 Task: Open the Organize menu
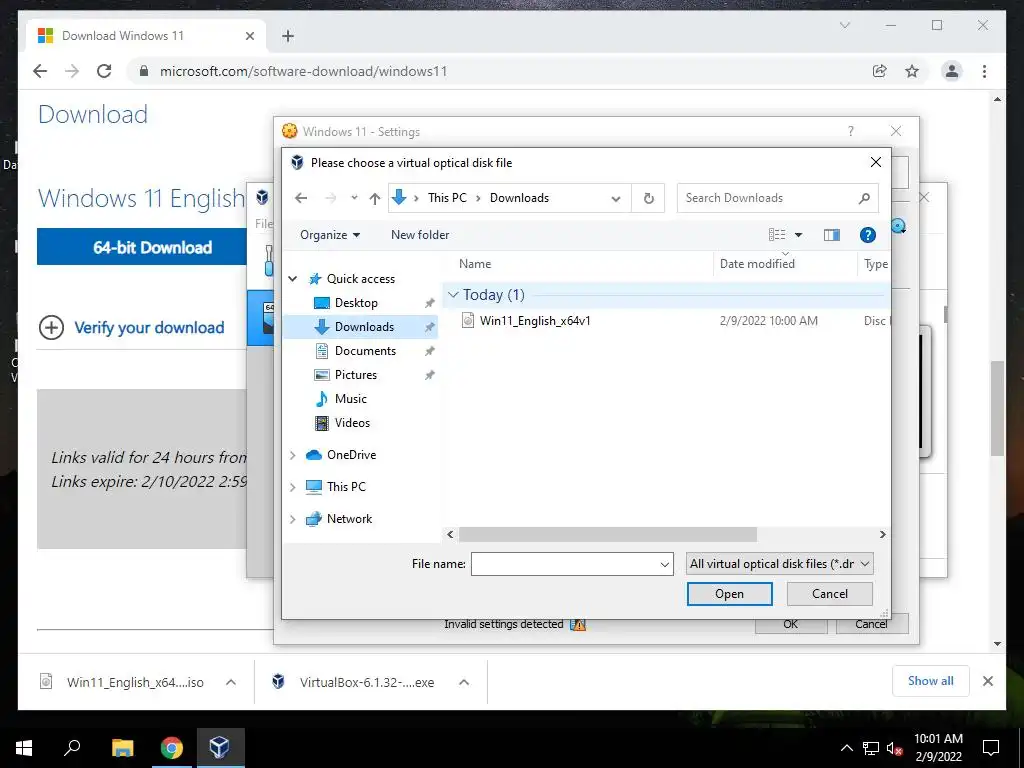(x=330, y=235)
